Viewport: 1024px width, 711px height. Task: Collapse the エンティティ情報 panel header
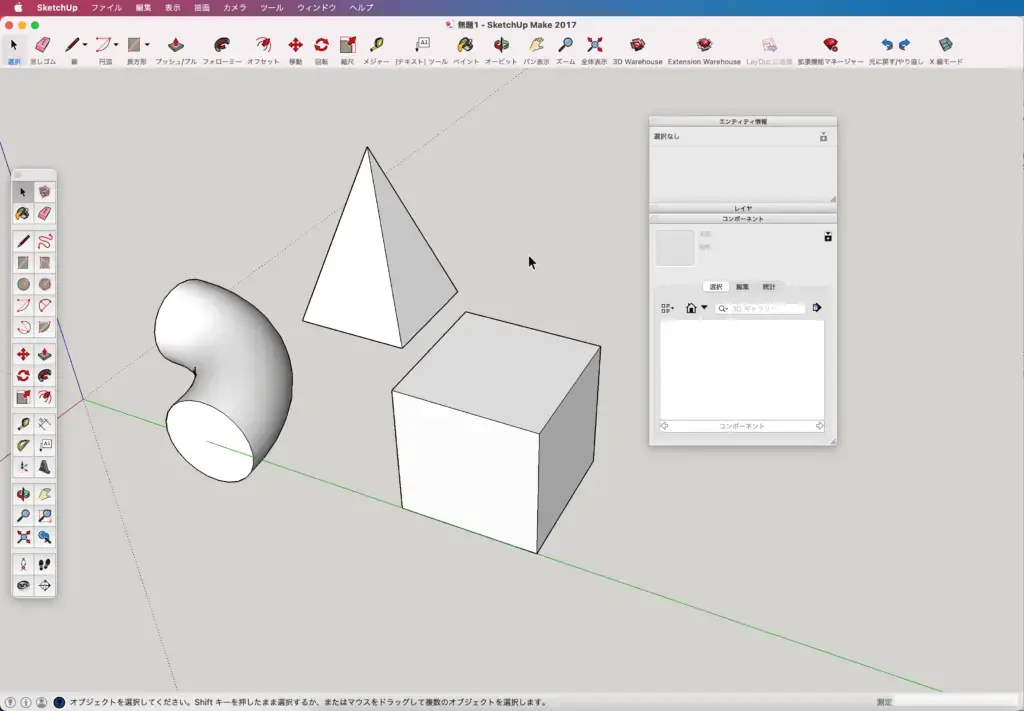click(743, 121)
